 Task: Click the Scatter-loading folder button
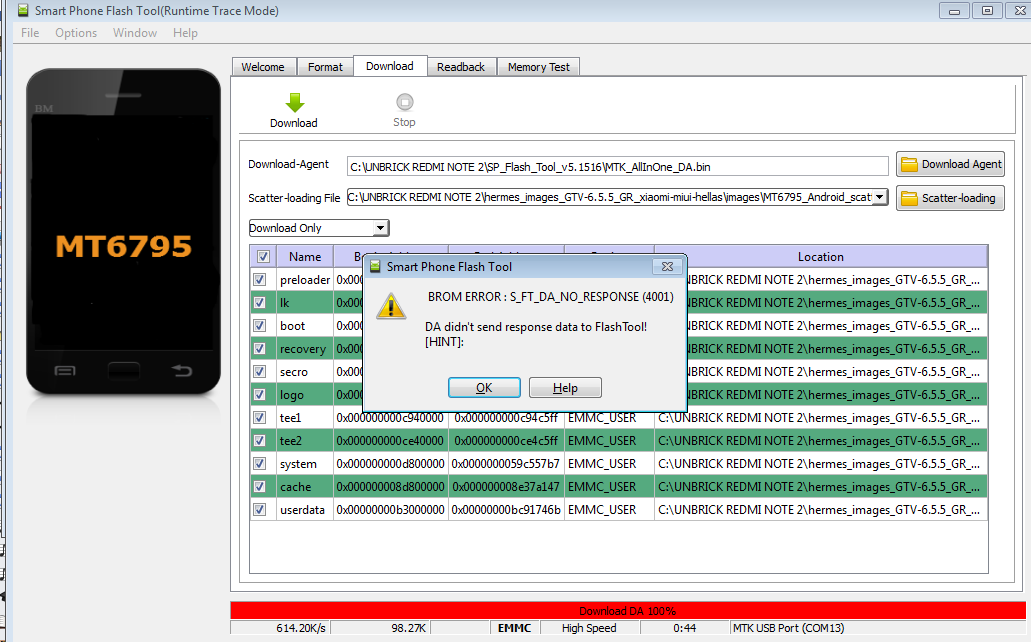click(x=950, y=198)
